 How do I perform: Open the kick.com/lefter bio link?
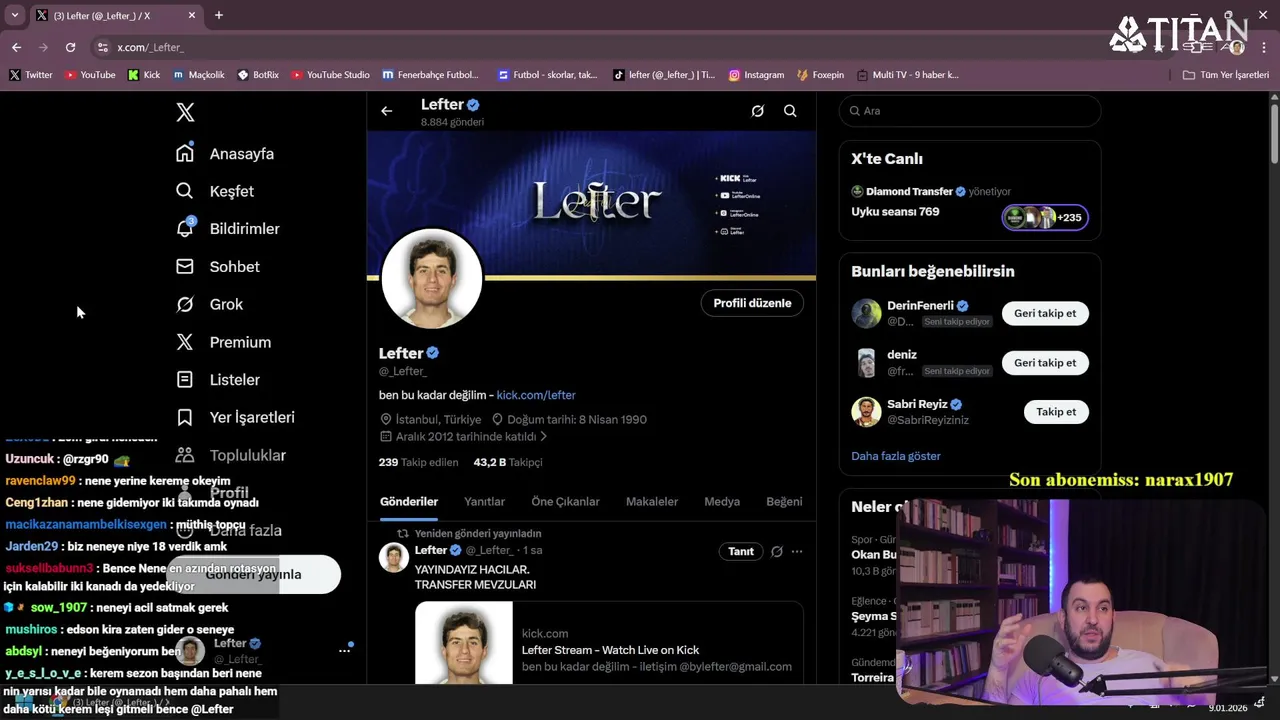pyautogui.click(x=536, y=395)
